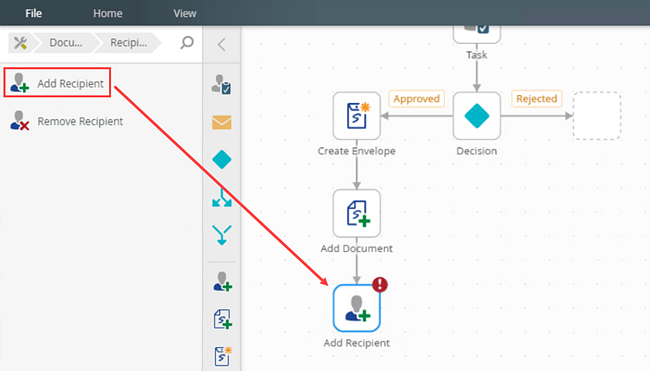Click the Add Recipient canvas label text

357,343
